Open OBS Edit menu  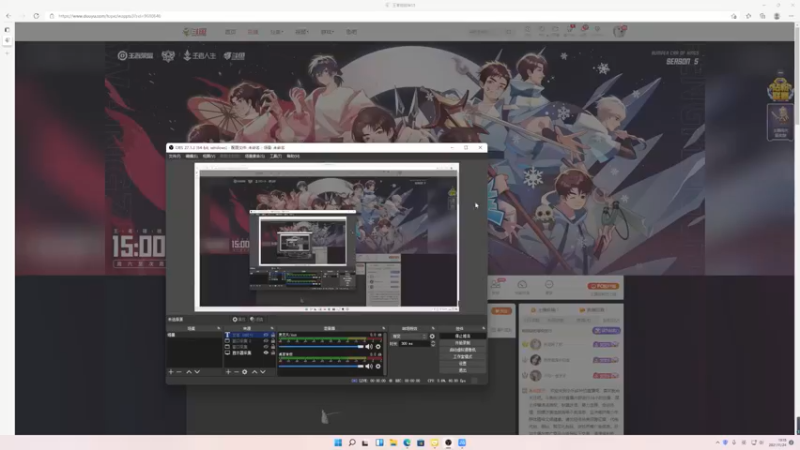coord(192,156)
